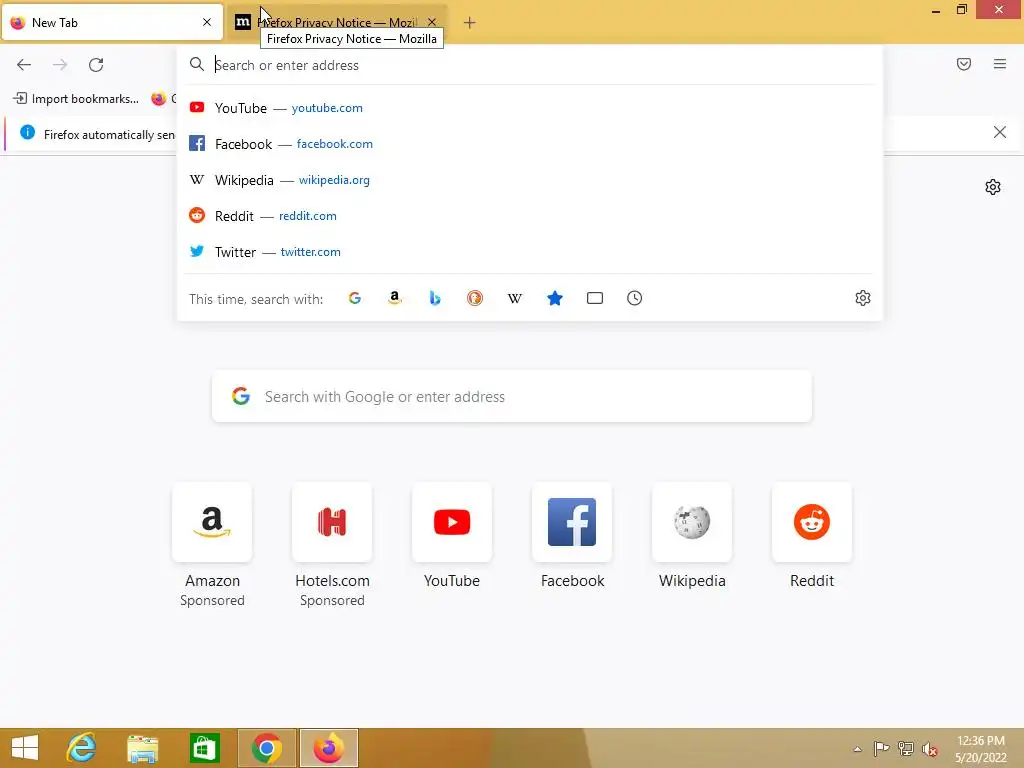Screen dimensions: 1024x768
Task: Select Reddit suggestion in address dropdown
Action: click(530, 216)
